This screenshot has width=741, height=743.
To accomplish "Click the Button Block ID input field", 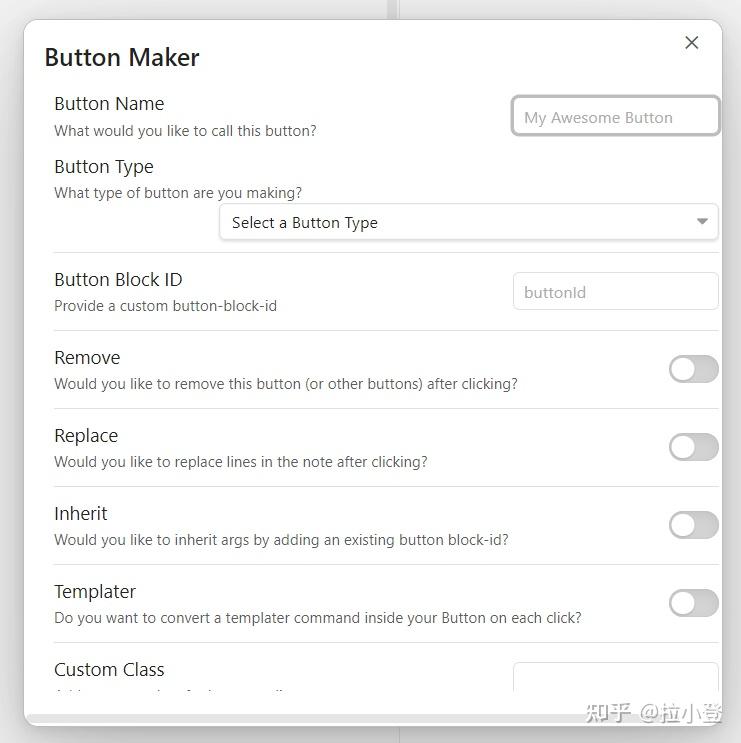I will 615,292.
